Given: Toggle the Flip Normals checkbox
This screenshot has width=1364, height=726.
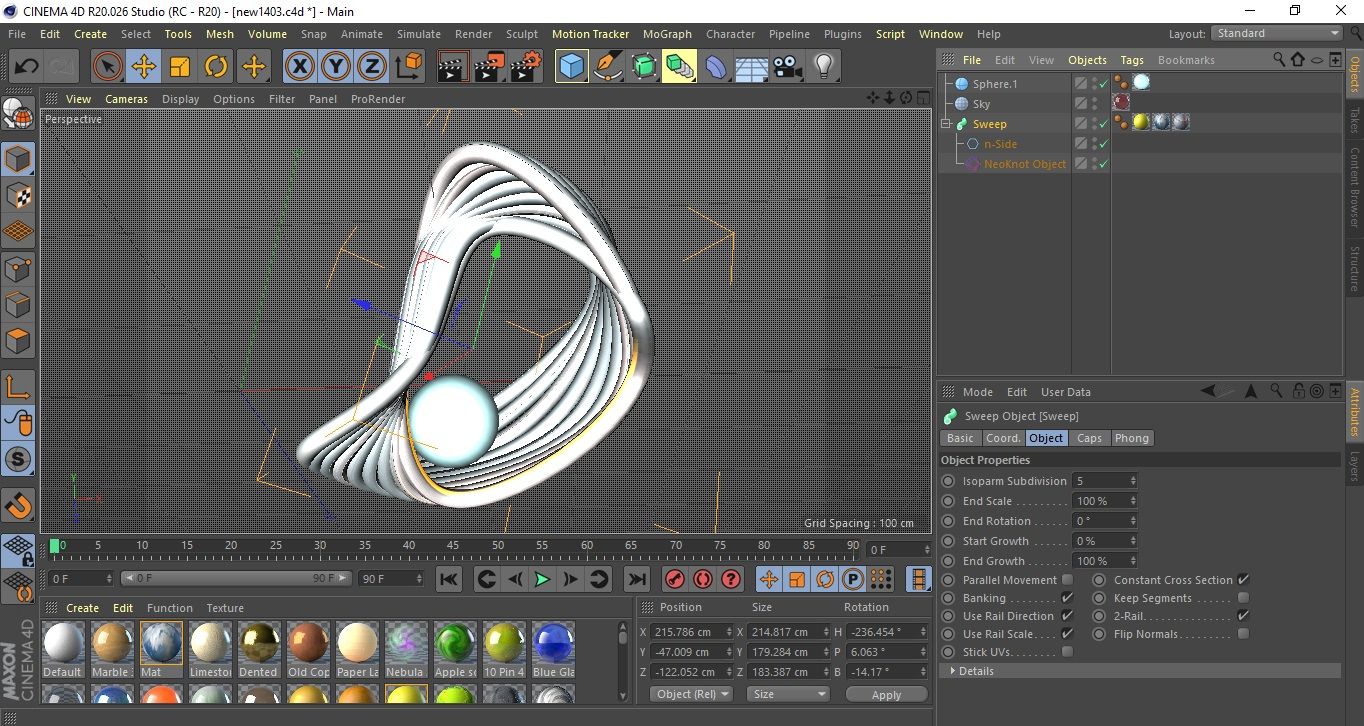Looking at the screenshot, I should tap(1243, 634).
